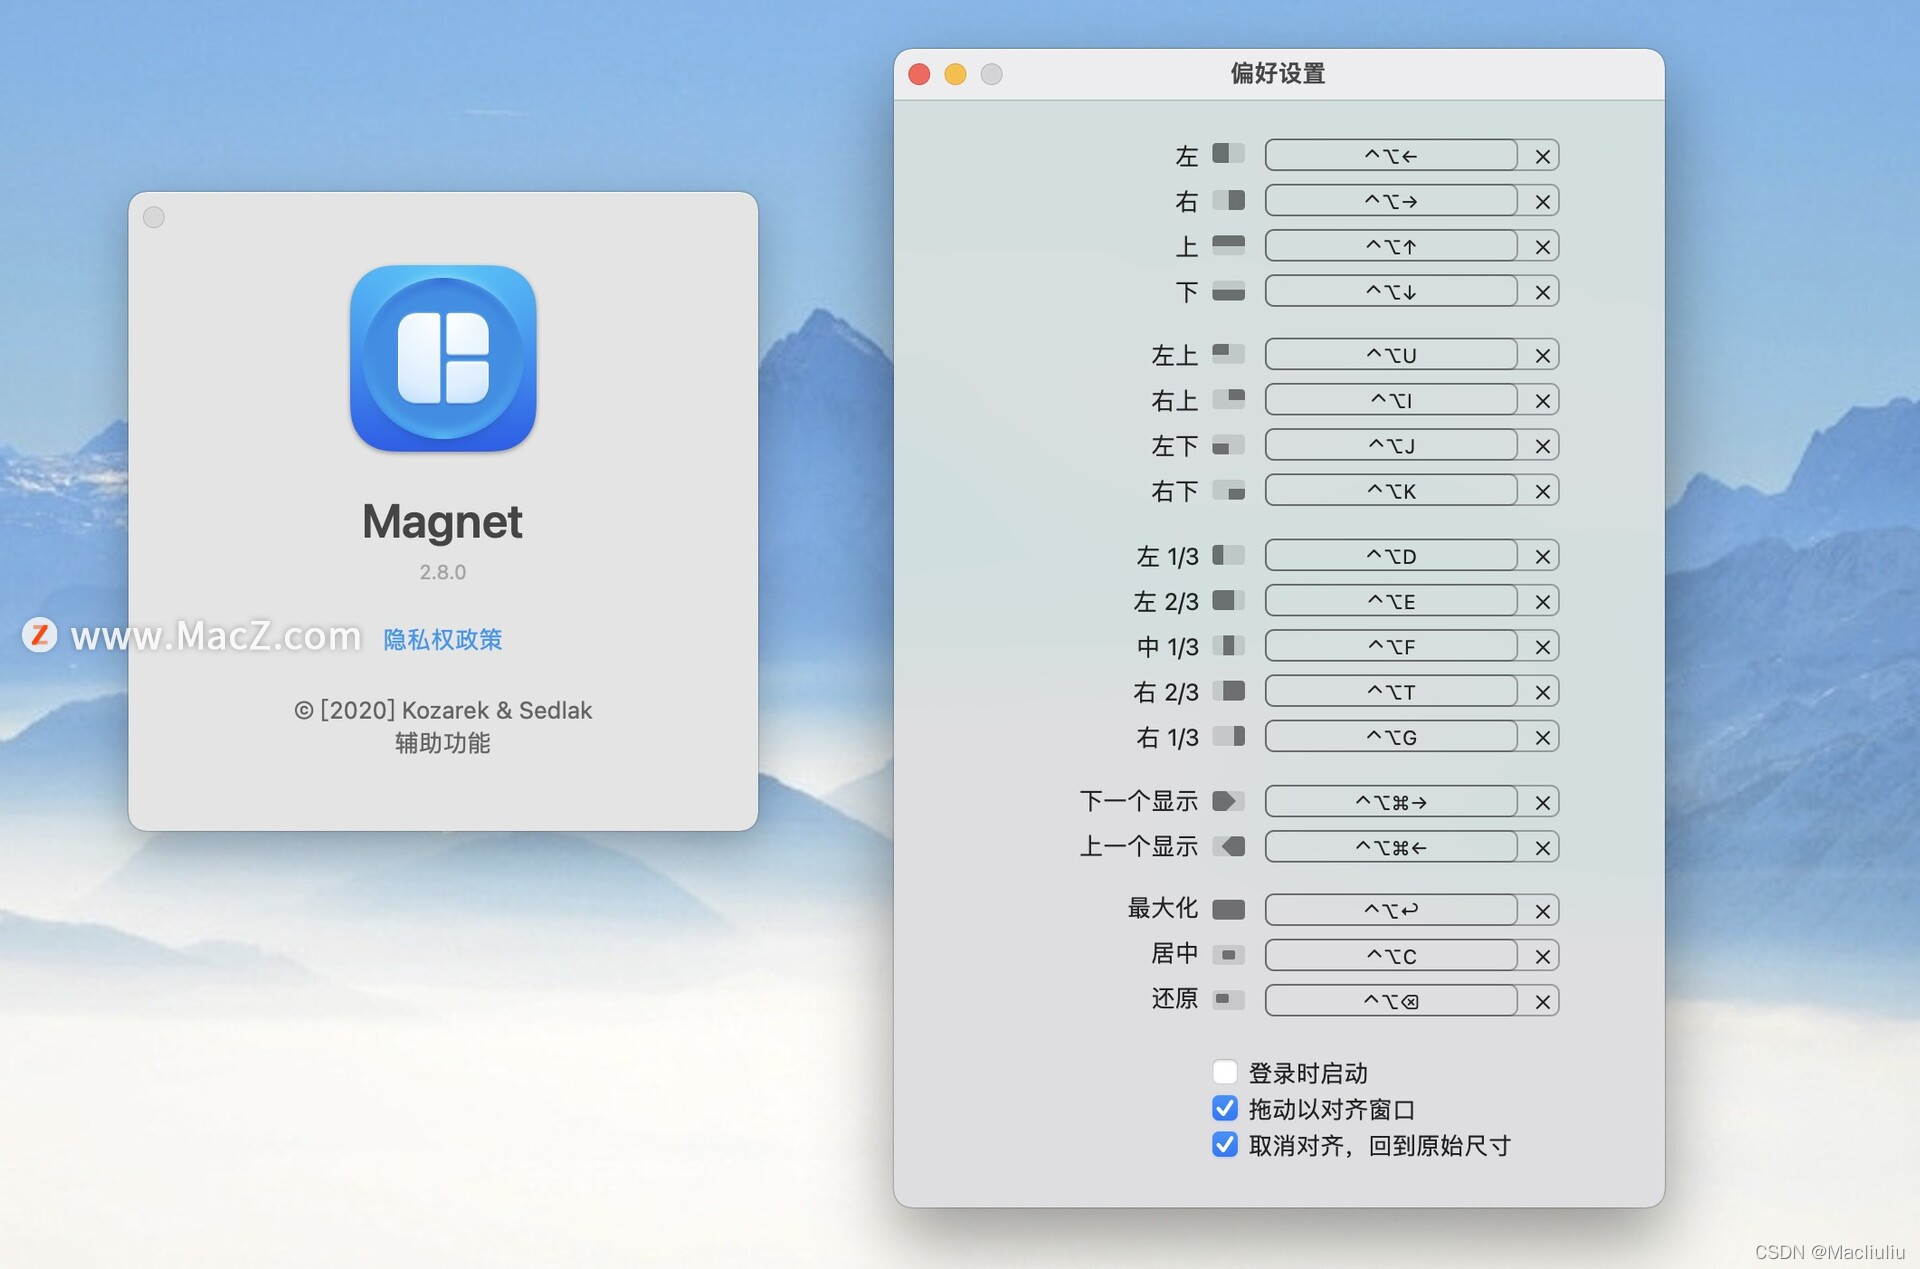Click the center third layout icon
Screen dimensions: 1920x1269
(1228, 646)
